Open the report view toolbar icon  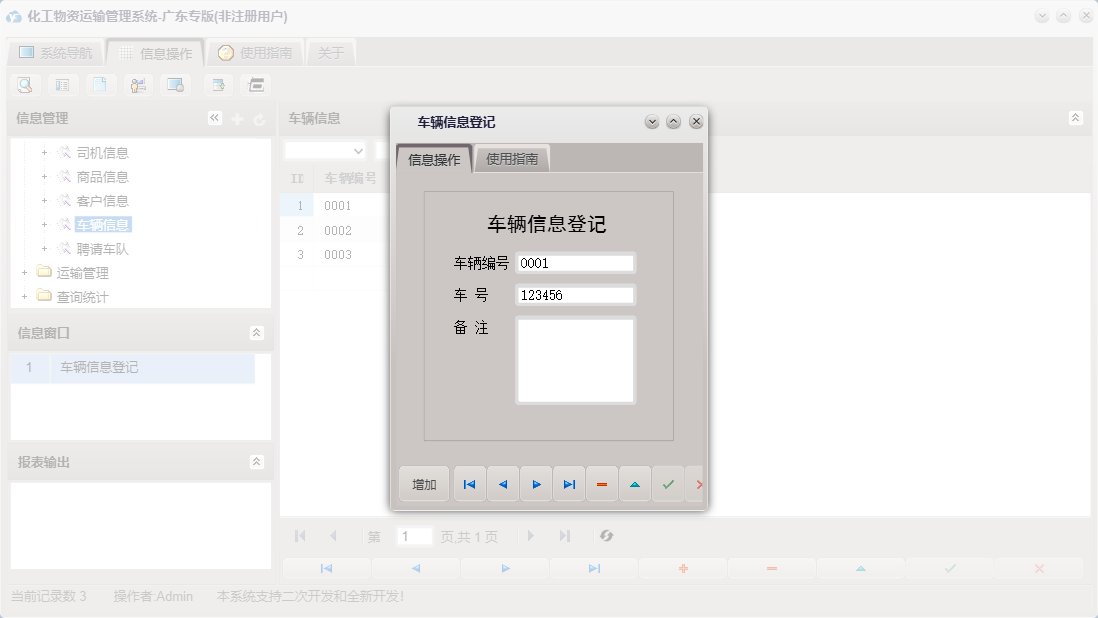(62, 85)
